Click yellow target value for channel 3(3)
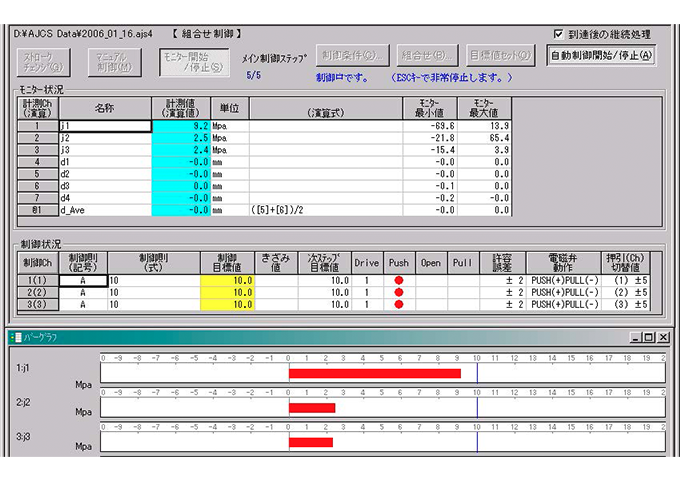The image size is (680, 480). click(x=227, y=304)
